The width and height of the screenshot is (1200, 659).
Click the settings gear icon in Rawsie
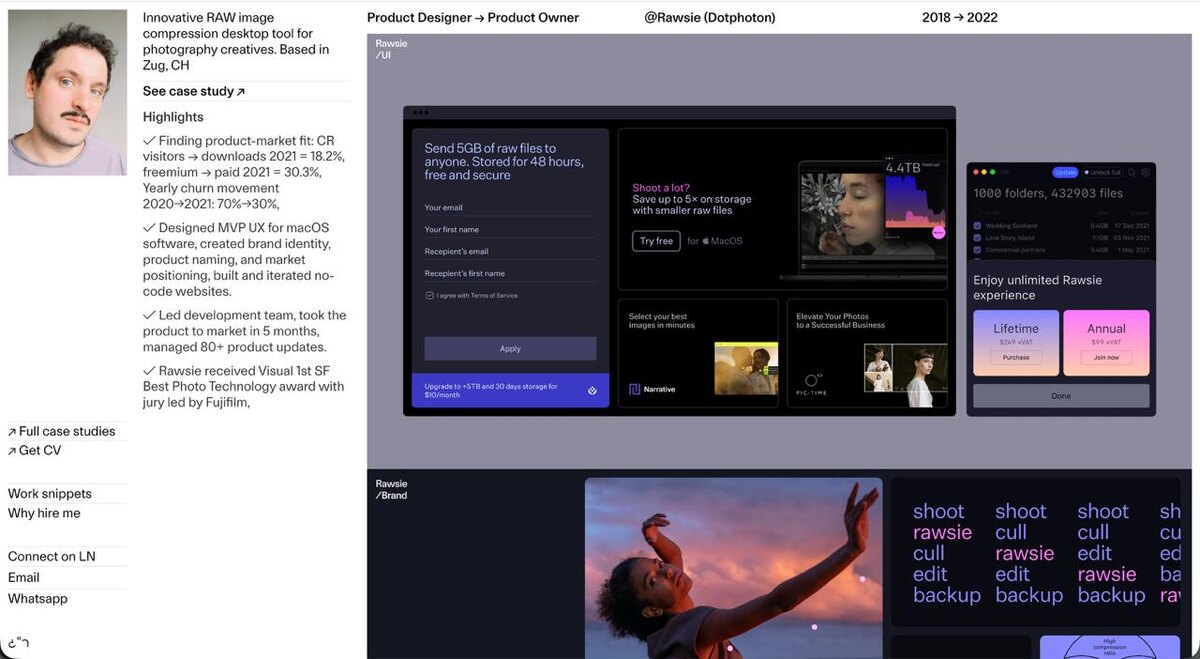[1146, 173]
